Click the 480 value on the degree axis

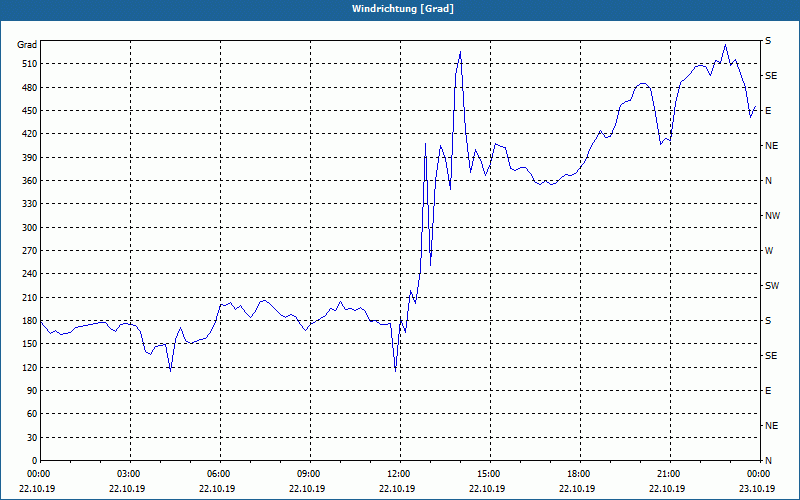[29, 88]
